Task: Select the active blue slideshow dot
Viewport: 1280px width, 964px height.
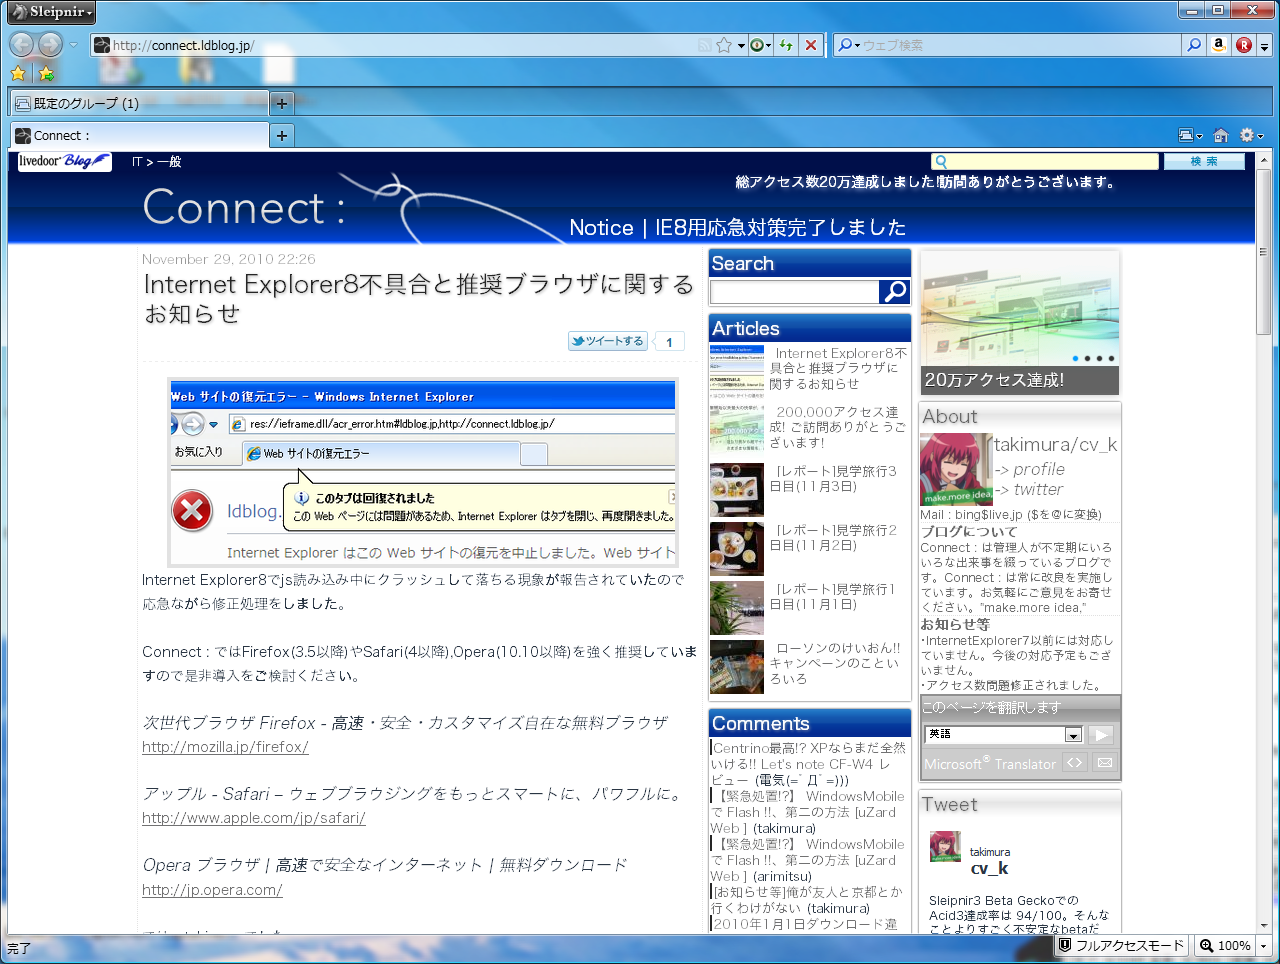Action: coord(1075,358)
